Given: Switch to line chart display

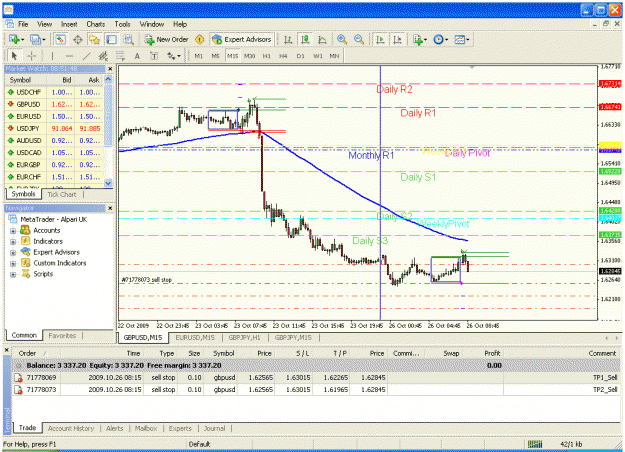Looking at the screenshot, I should tap(322, 39).
